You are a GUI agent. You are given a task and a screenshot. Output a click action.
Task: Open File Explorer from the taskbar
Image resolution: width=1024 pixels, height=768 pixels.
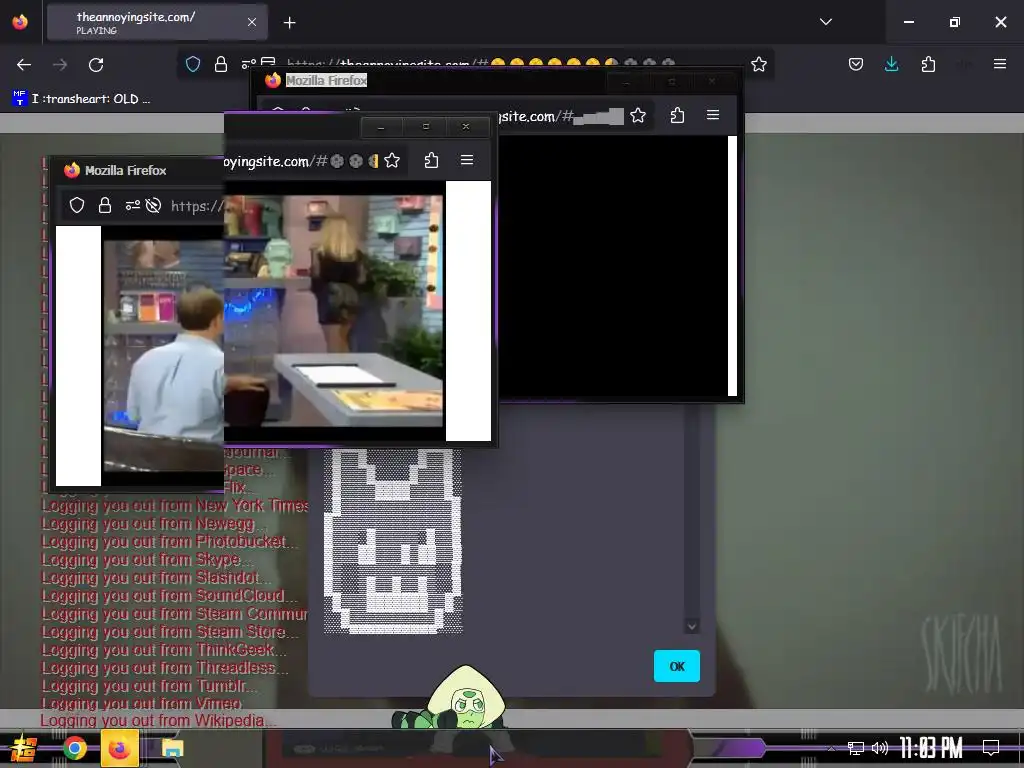click(172, 748)
